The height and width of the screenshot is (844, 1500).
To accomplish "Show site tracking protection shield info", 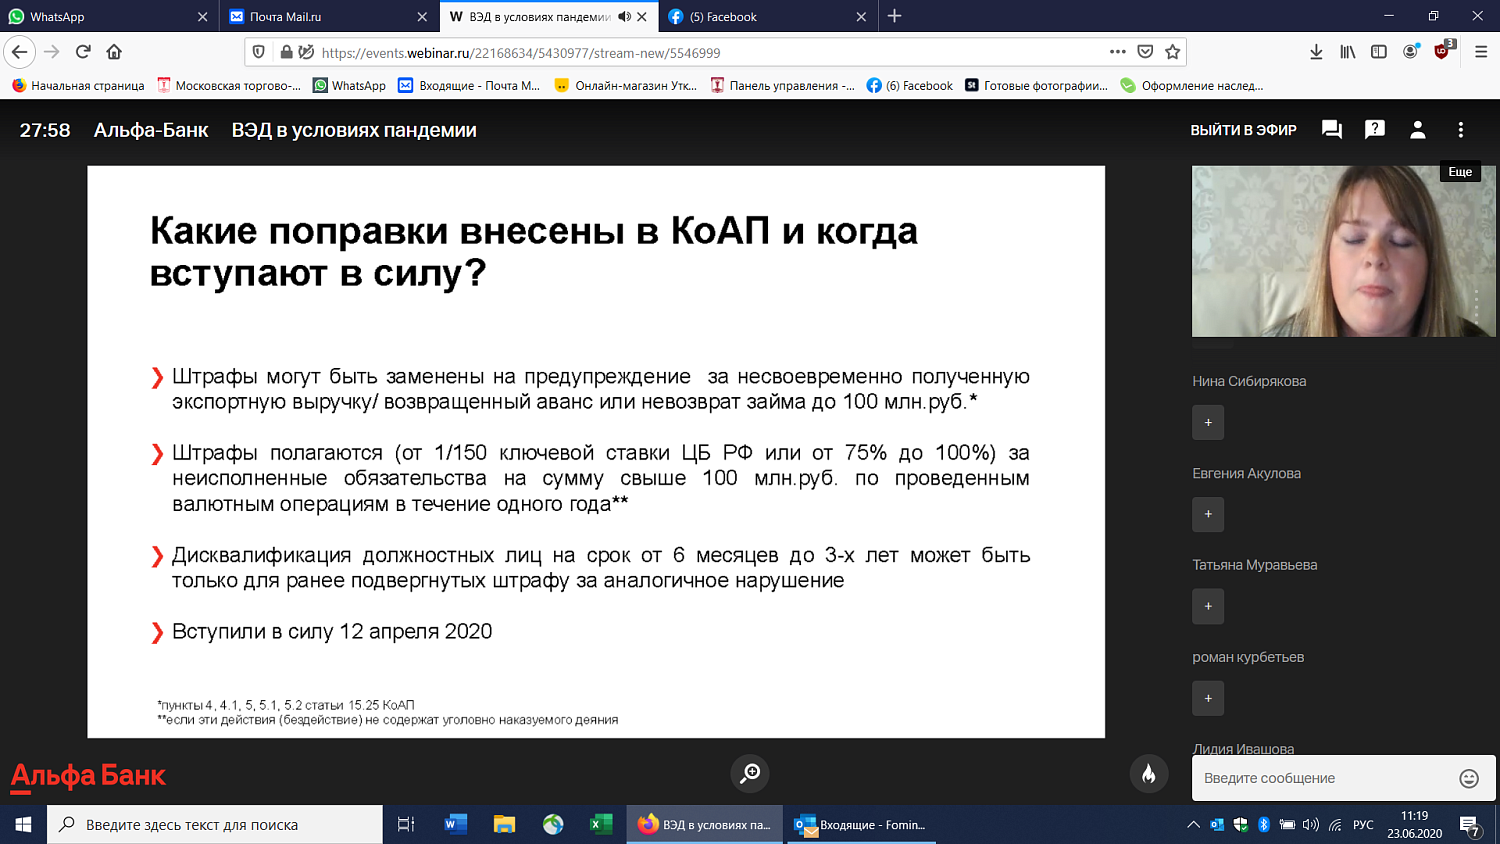I will coord(258,52).
